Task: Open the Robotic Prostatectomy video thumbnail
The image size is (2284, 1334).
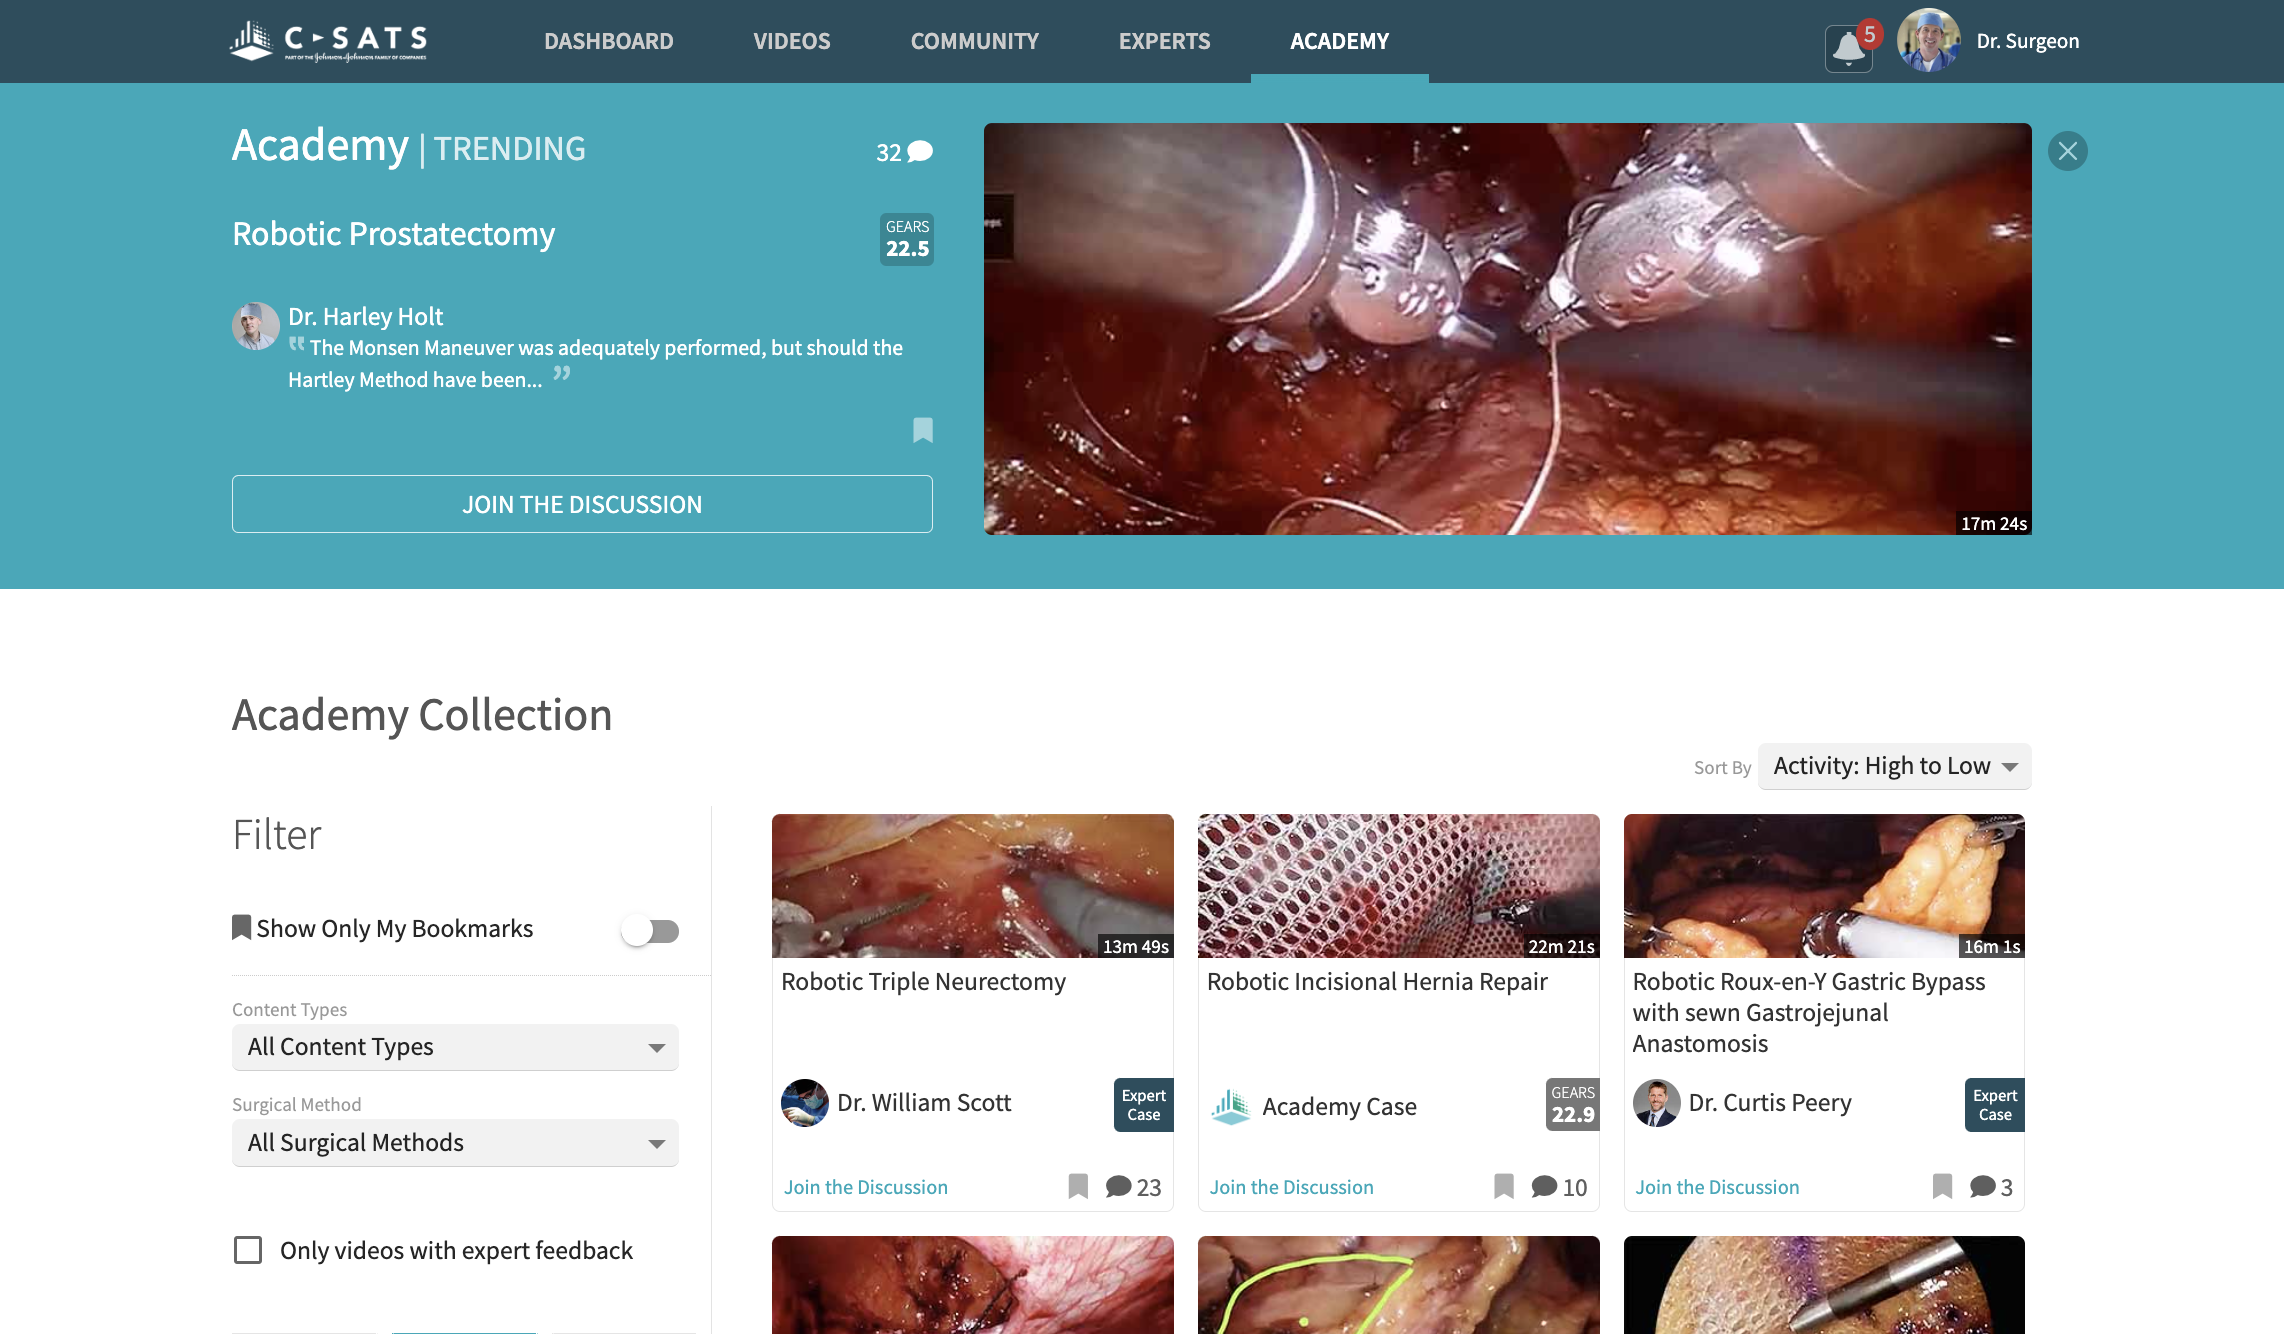Action: (x=1507, y=329)
